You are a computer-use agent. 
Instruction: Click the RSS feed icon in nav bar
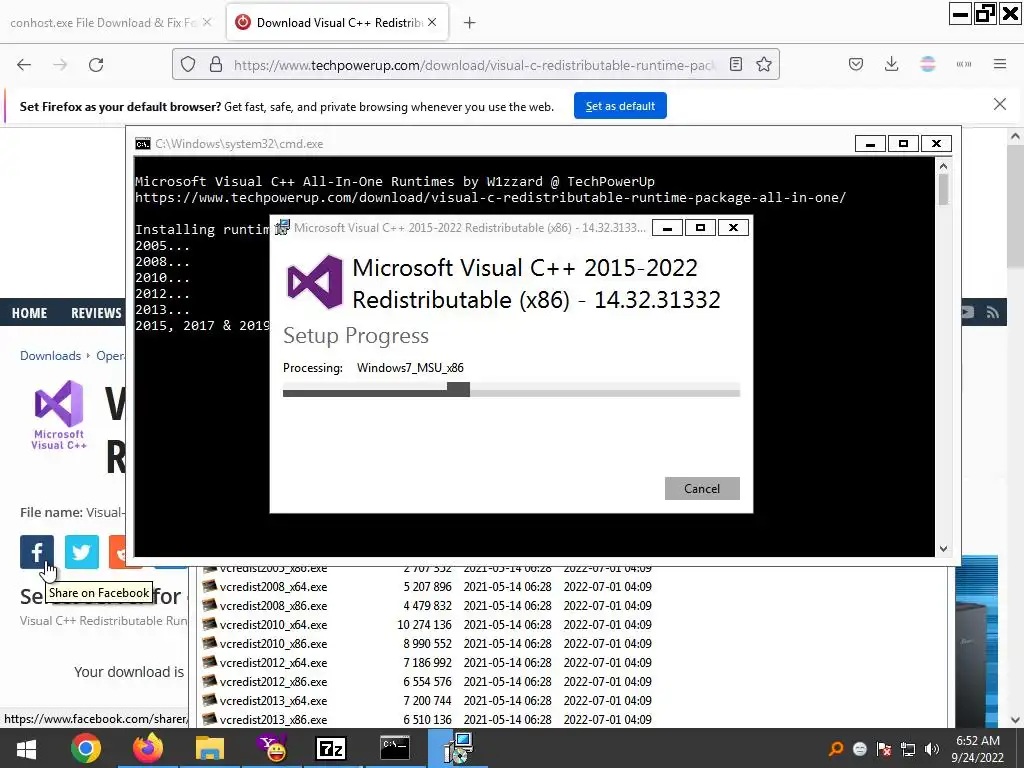(x=993, y=313)
